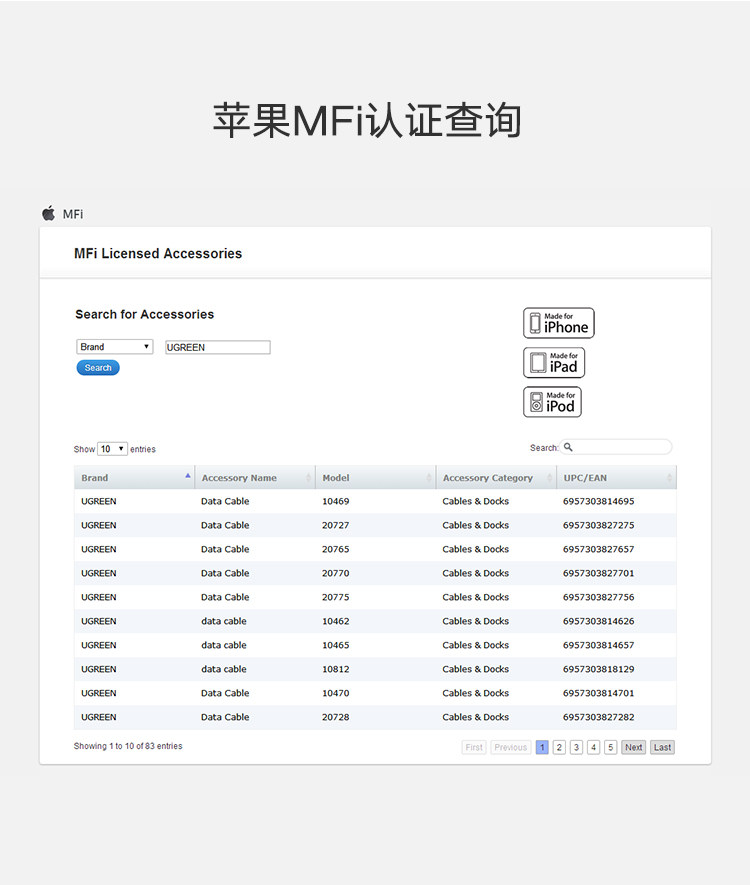Open the Show entries count dropdown
This screenshot has width=750, height=885.
112,449
